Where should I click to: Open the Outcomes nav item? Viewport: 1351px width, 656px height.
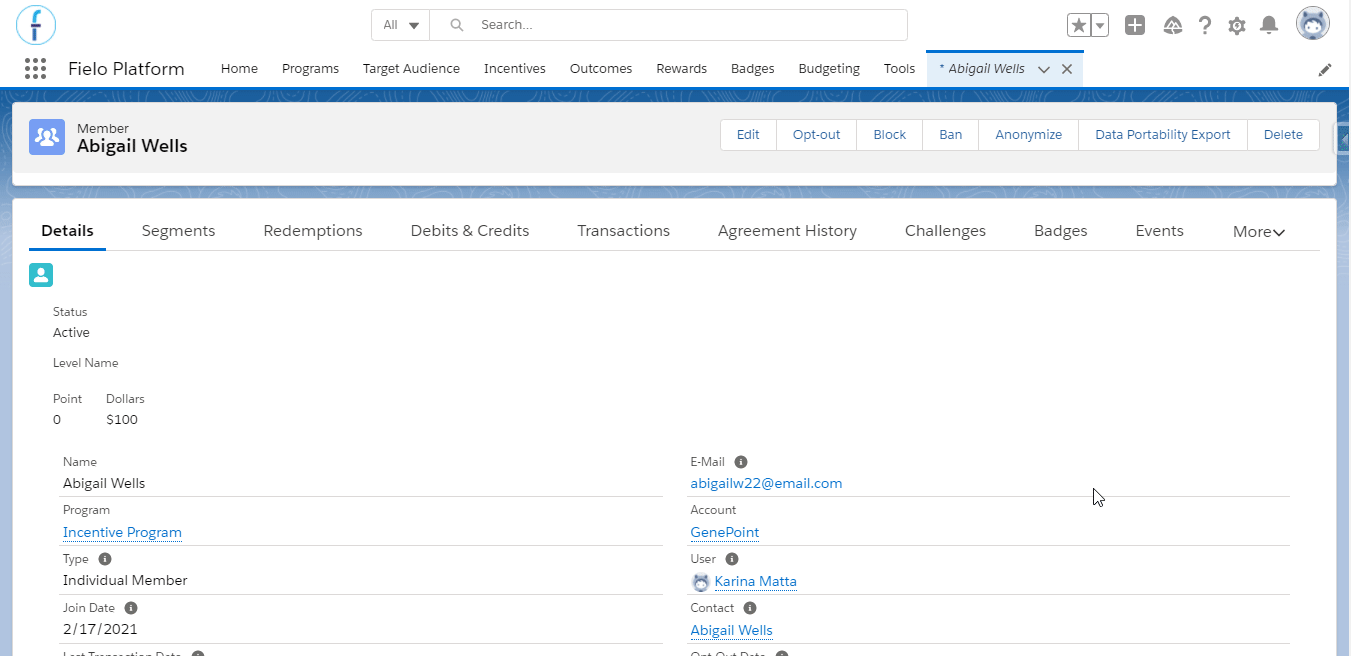601,69
